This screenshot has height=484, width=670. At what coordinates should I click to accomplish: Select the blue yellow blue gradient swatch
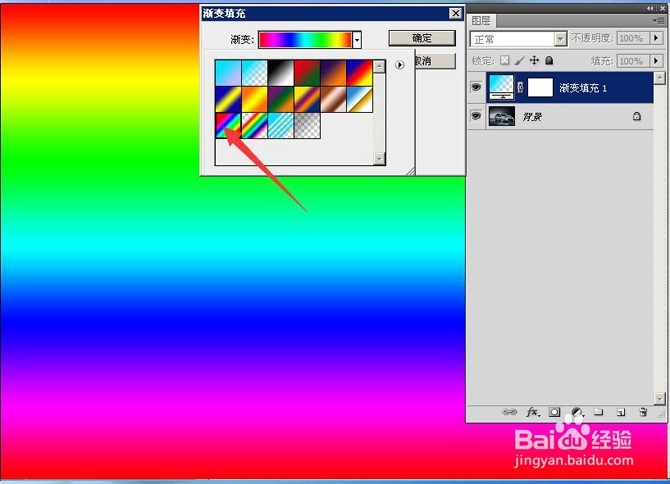point(228,99)
